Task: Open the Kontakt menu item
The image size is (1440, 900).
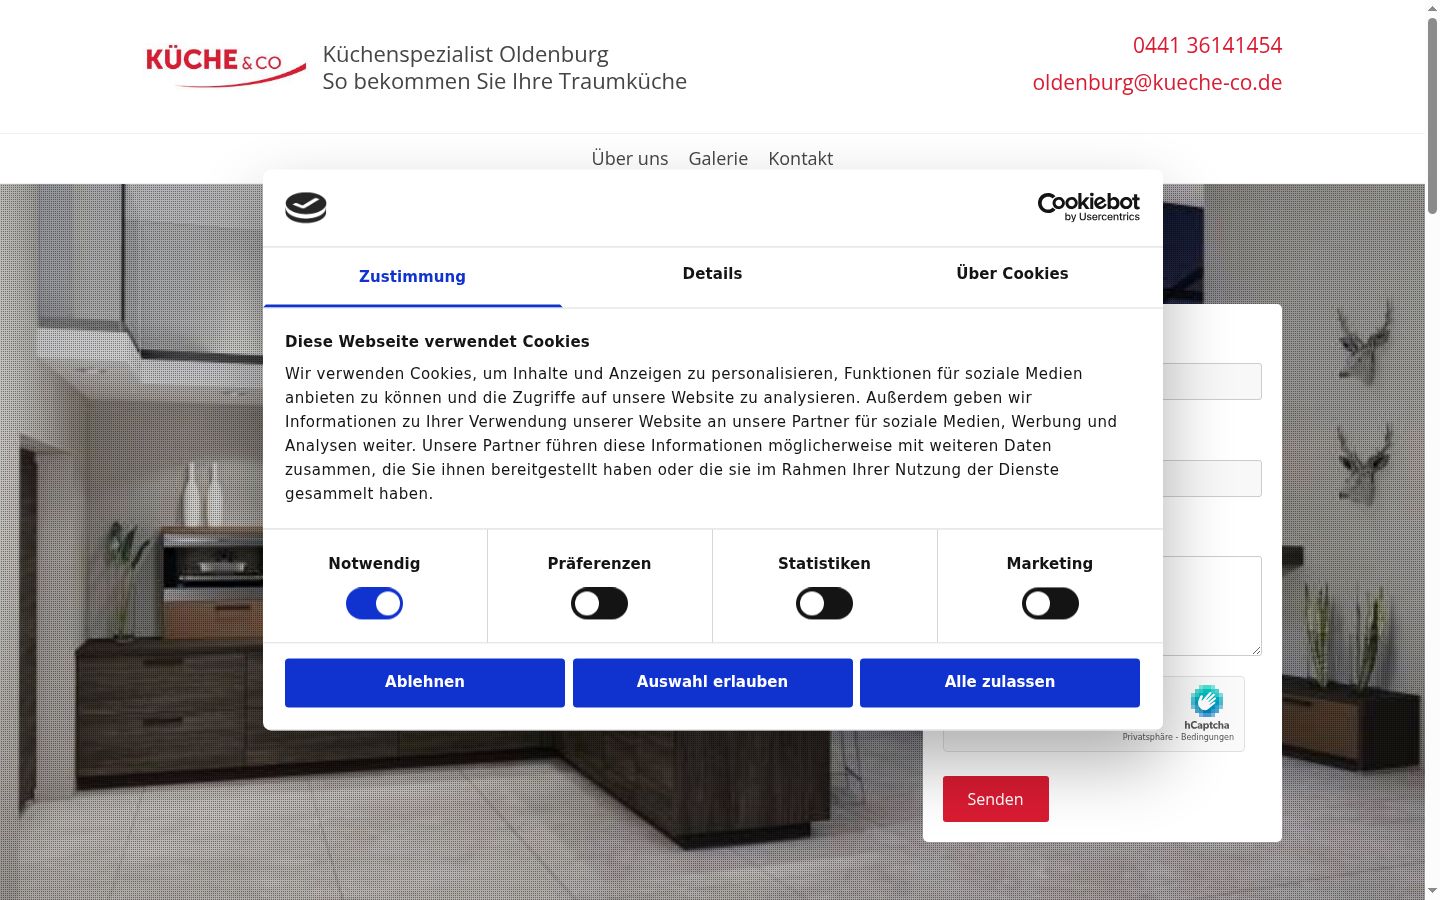Action: (x=801, y=158)
